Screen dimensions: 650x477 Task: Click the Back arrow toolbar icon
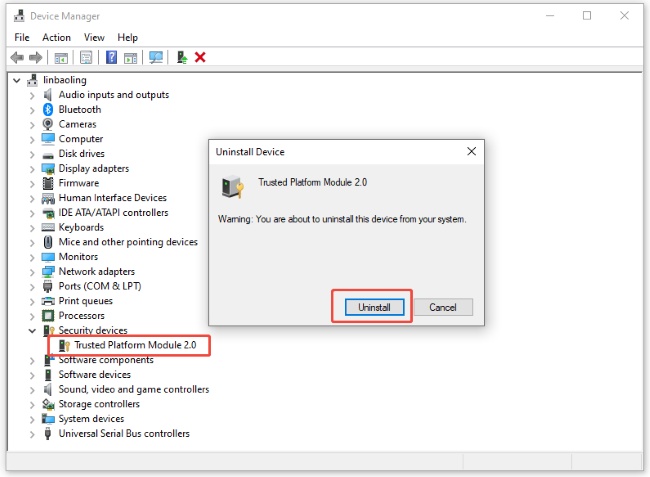tap(17, 57)
